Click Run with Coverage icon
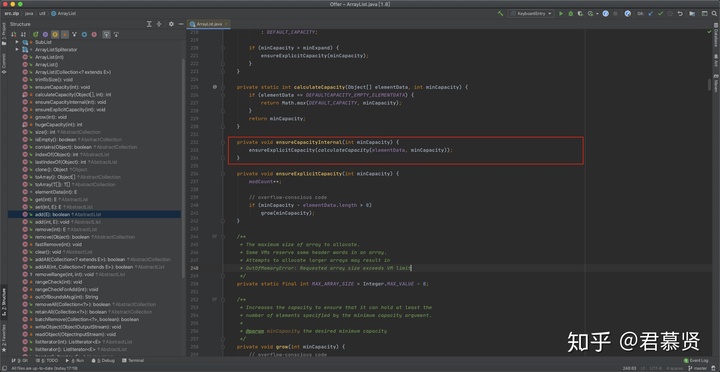 click(x=580, y=14)
